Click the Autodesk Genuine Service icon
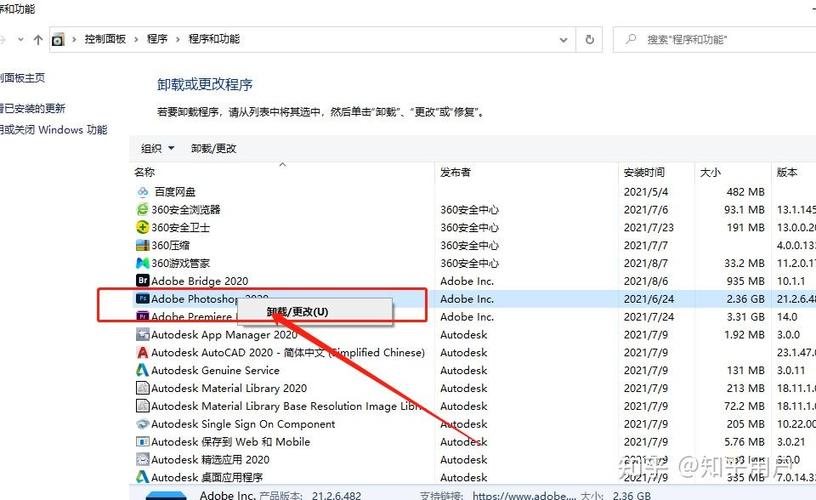The height and width of the screenshot is (500, 816). [142, 370]
